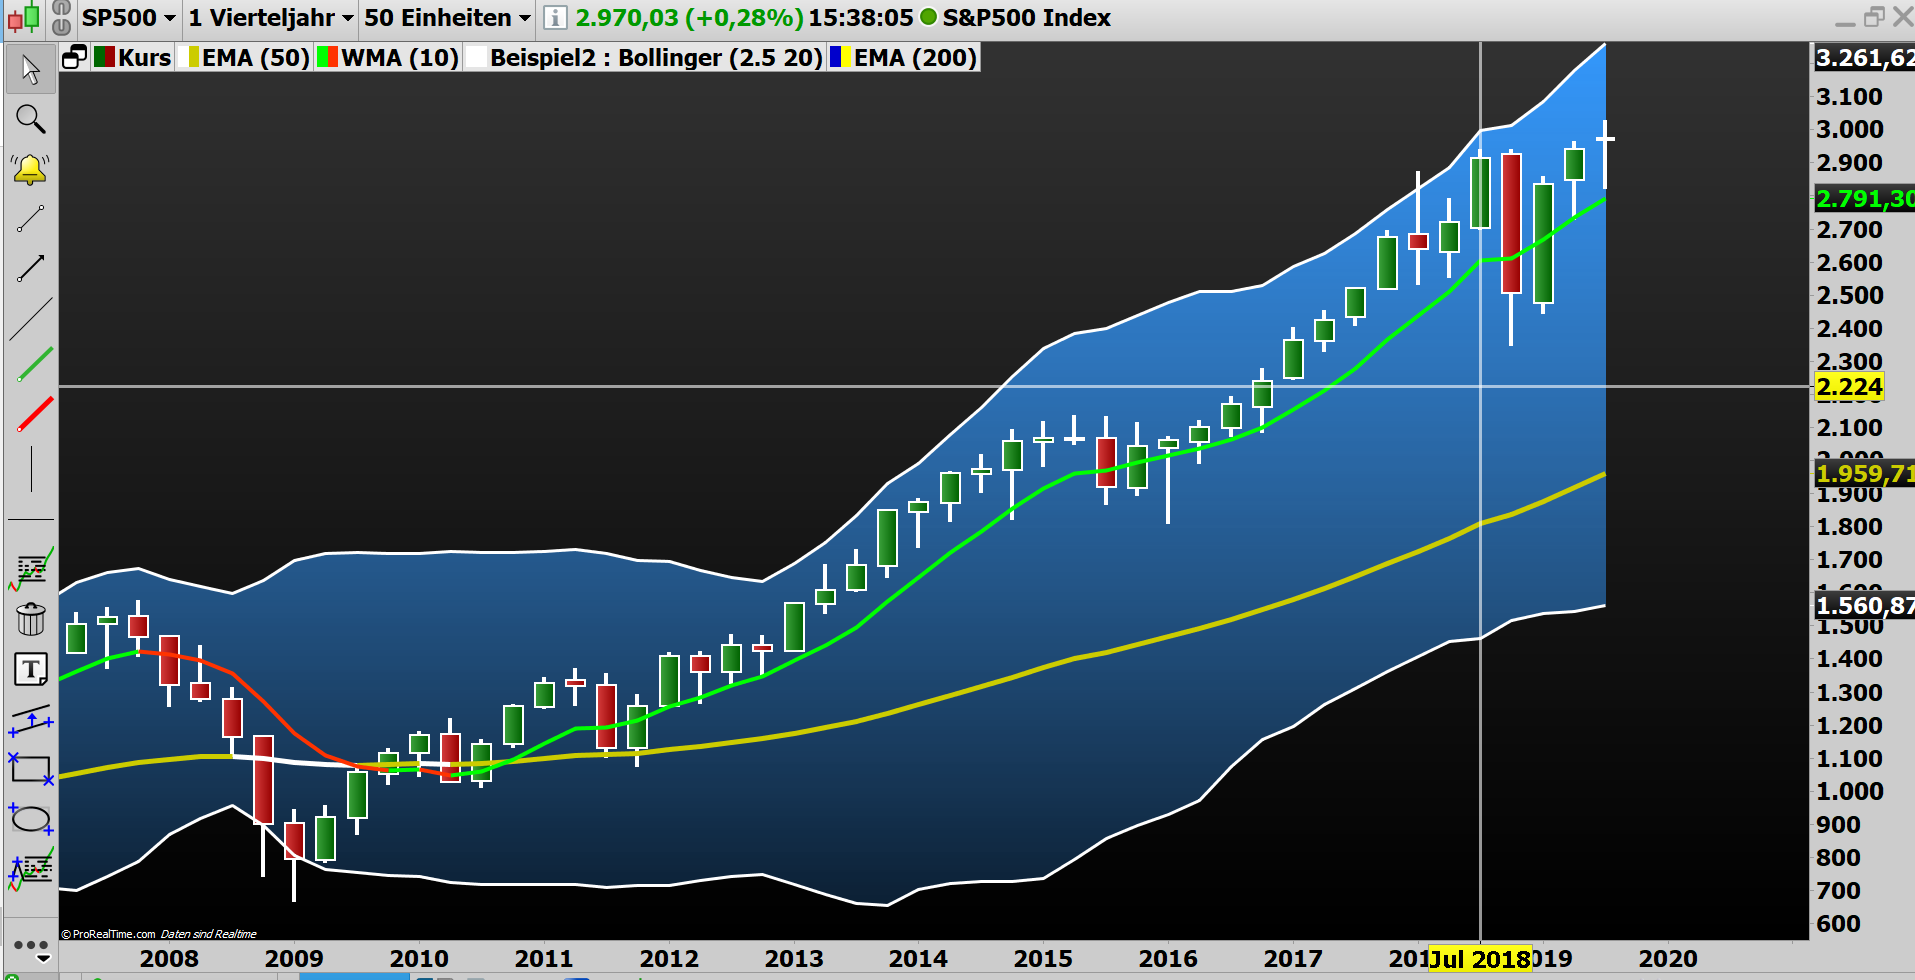Click the trash icon to delete drawings

(30, 620)
